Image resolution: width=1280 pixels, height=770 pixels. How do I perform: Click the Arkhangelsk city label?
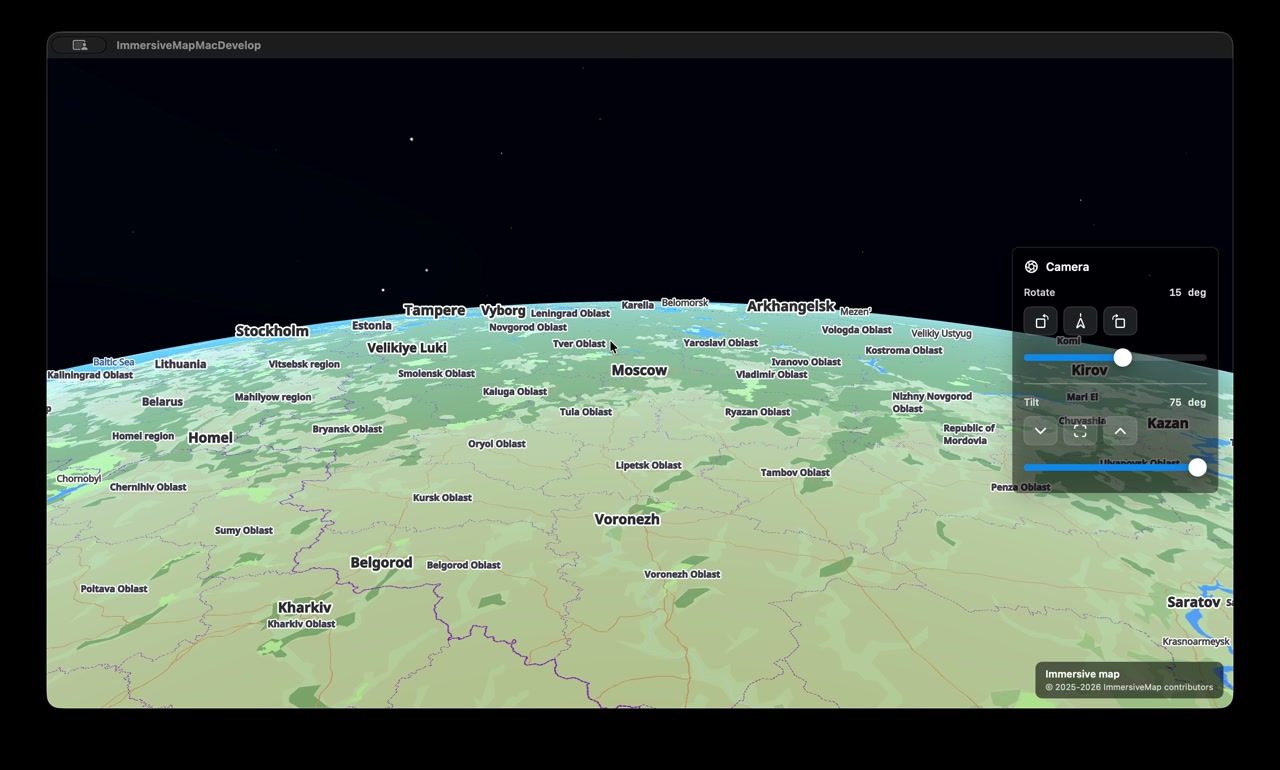pos(791,306)
